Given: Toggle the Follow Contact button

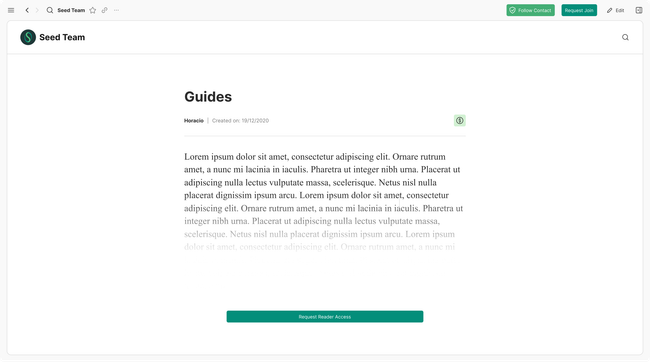Looking at the screenshot, I should pyautogui.click(x=530, y=10).
